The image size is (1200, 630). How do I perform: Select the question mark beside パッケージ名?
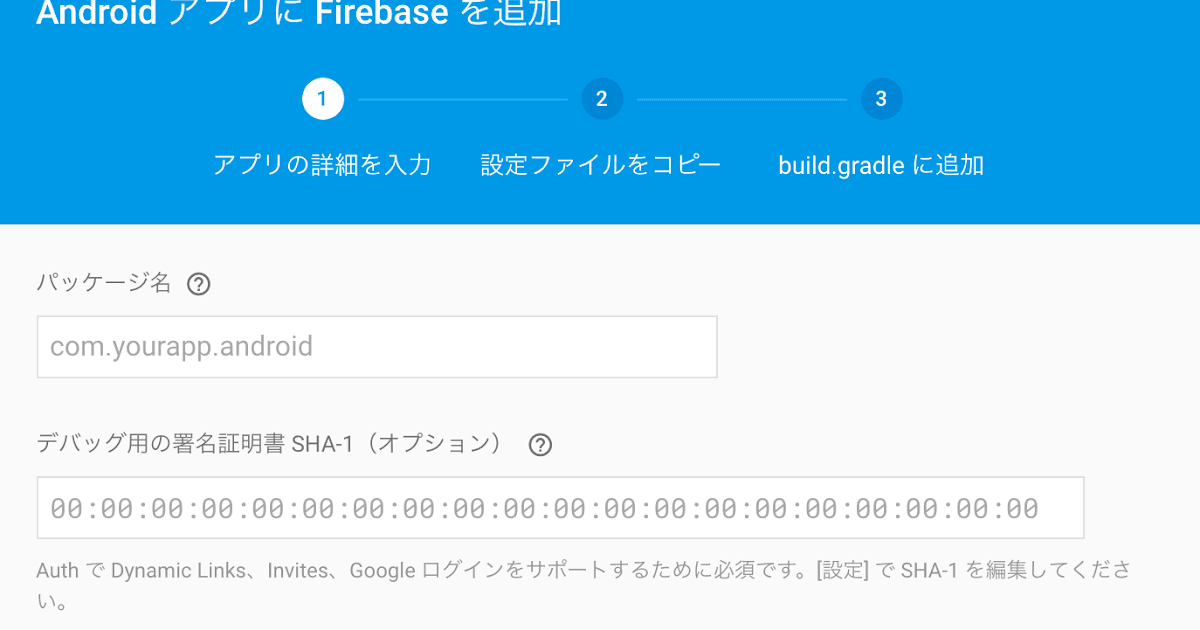pos(198,284)
